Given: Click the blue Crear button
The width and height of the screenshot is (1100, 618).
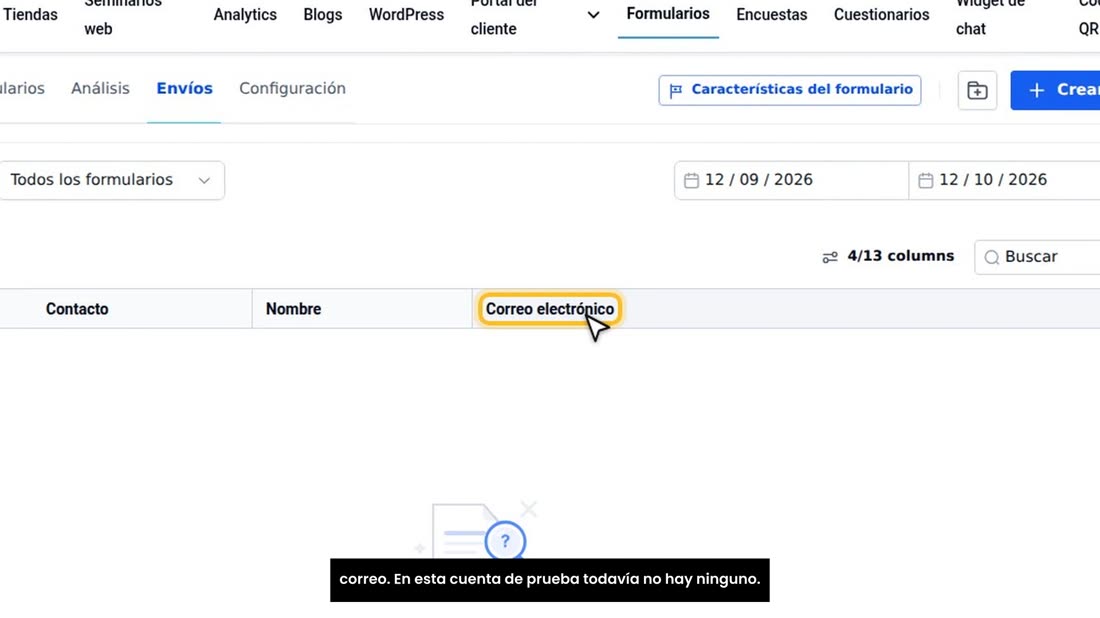Looking at the screenshot, I should 1055,90.
